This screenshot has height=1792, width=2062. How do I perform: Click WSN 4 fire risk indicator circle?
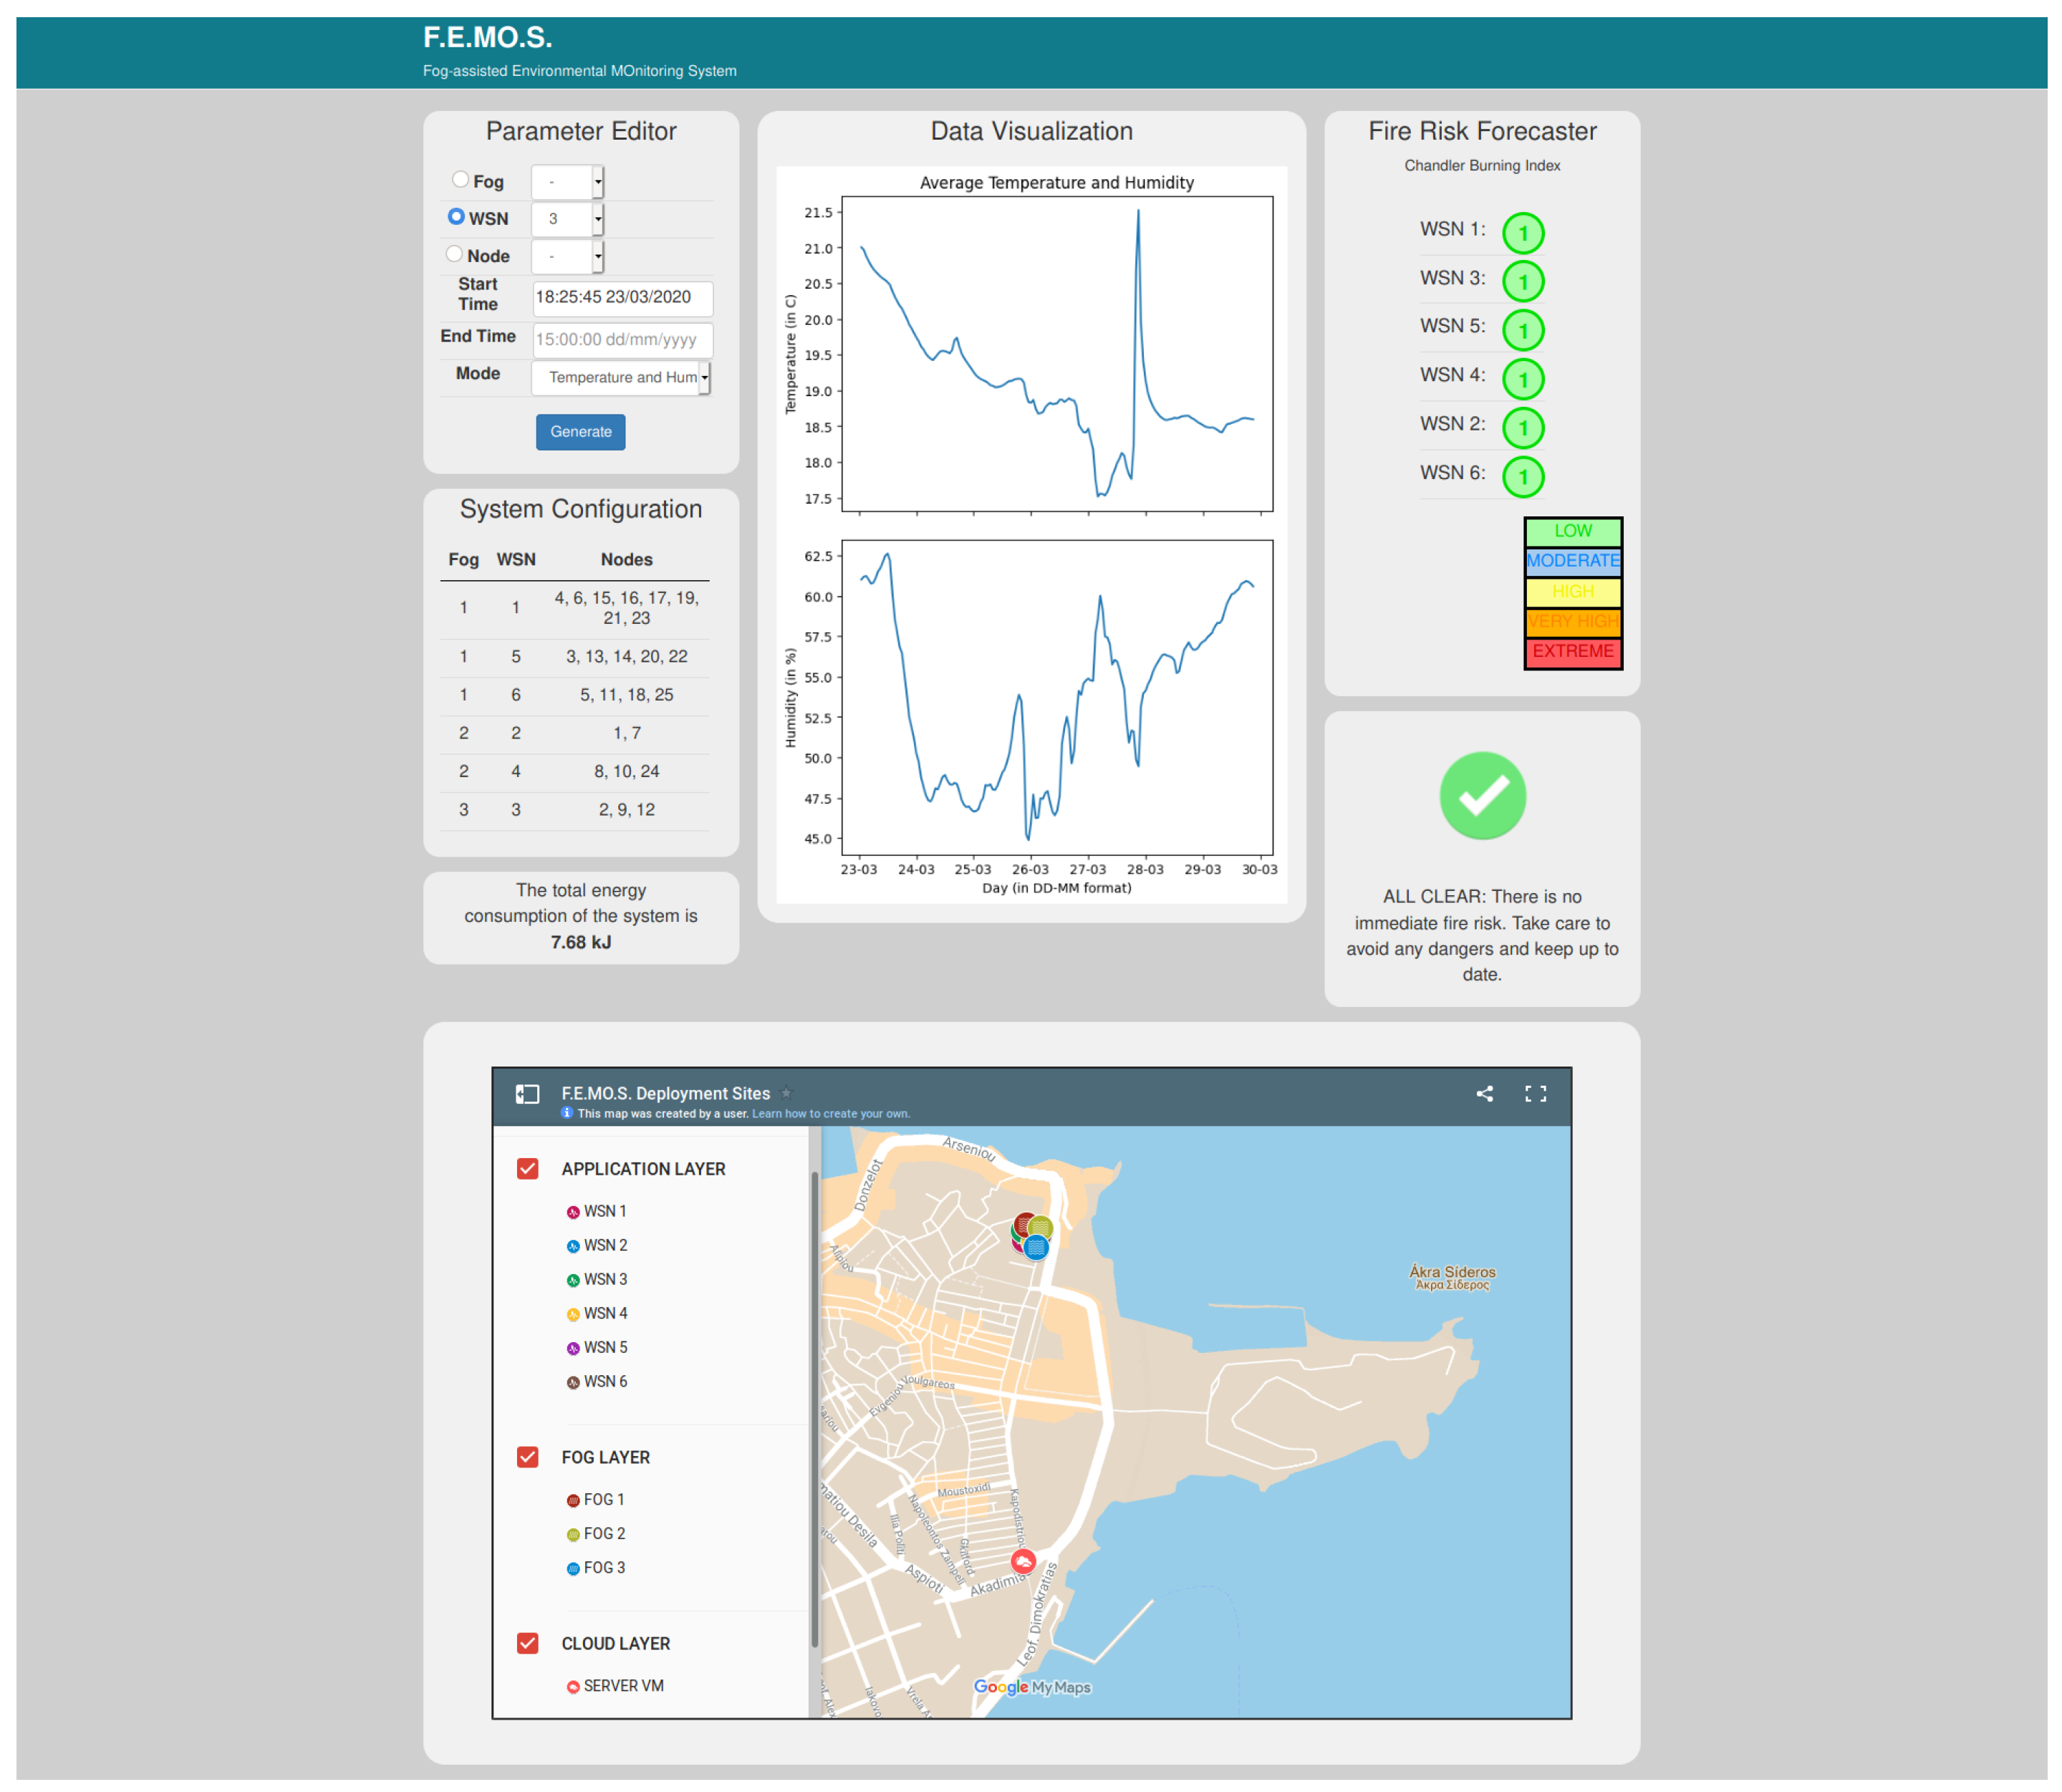pyautogui.click(x=1523, y=380)
